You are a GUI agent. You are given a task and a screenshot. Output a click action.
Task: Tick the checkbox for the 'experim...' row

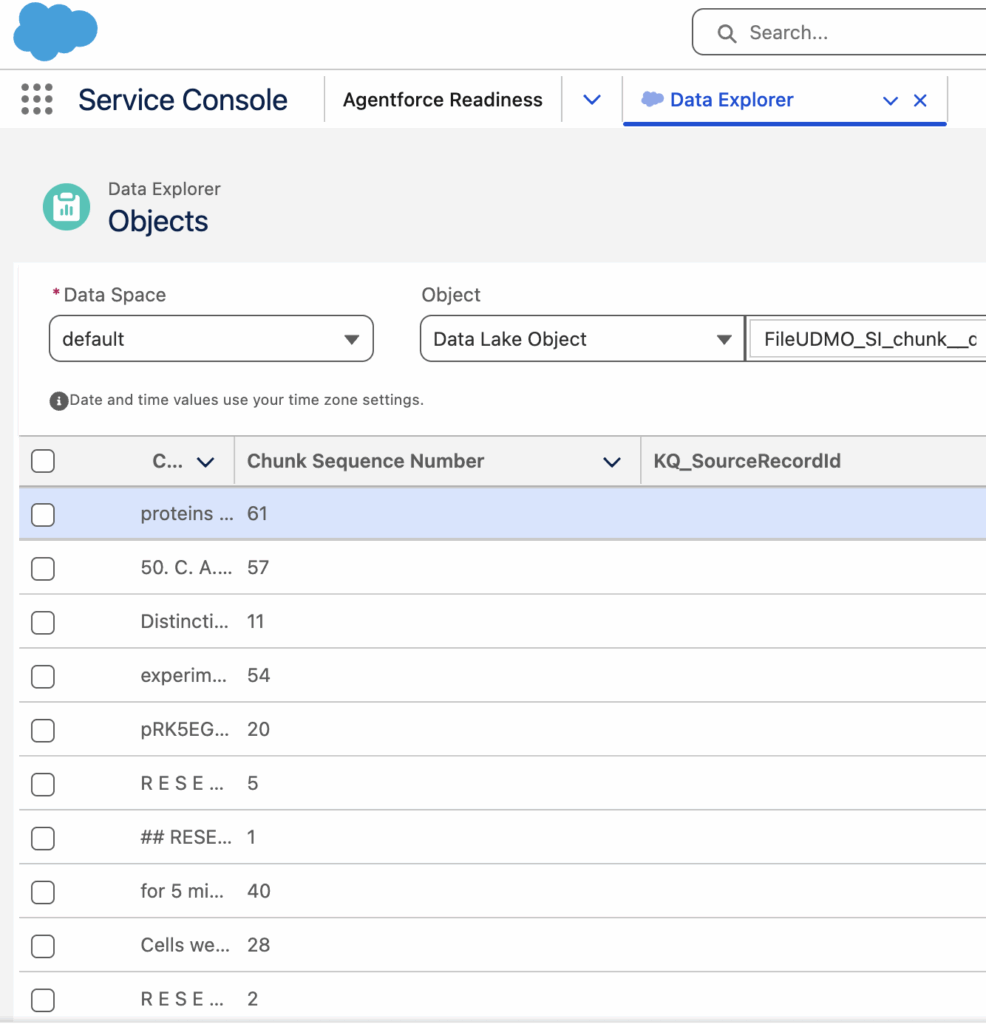tap(43, 676)
